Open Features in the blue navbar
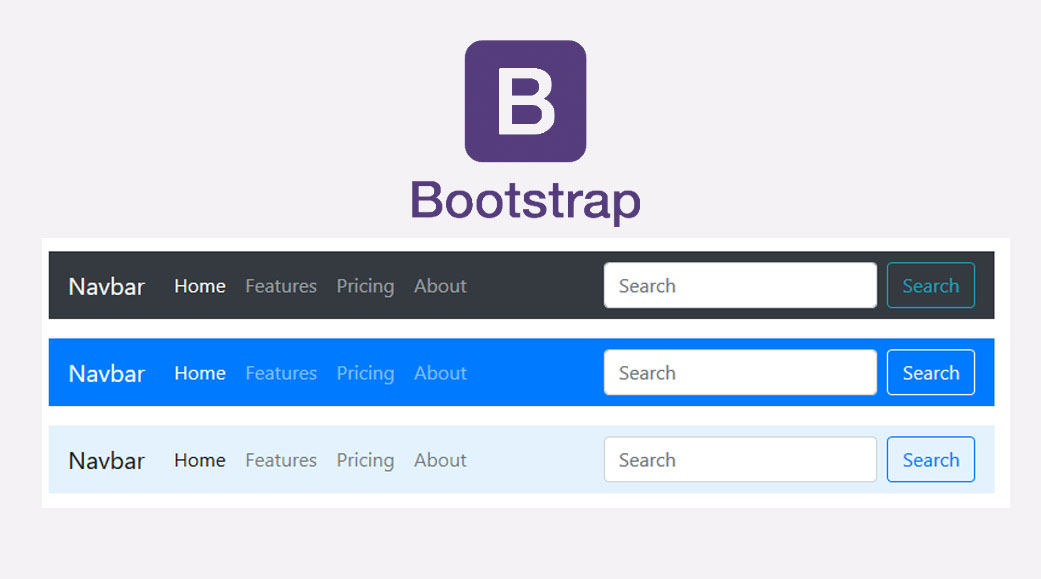The image size is (1041, 579). click(x=281, y=373)
